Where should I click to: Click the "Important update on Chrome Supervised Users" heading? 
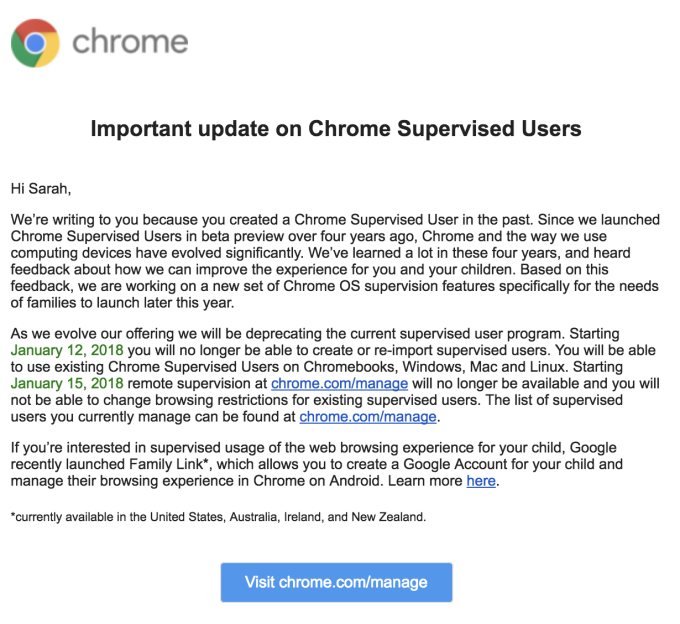click(x=336, y=128)
